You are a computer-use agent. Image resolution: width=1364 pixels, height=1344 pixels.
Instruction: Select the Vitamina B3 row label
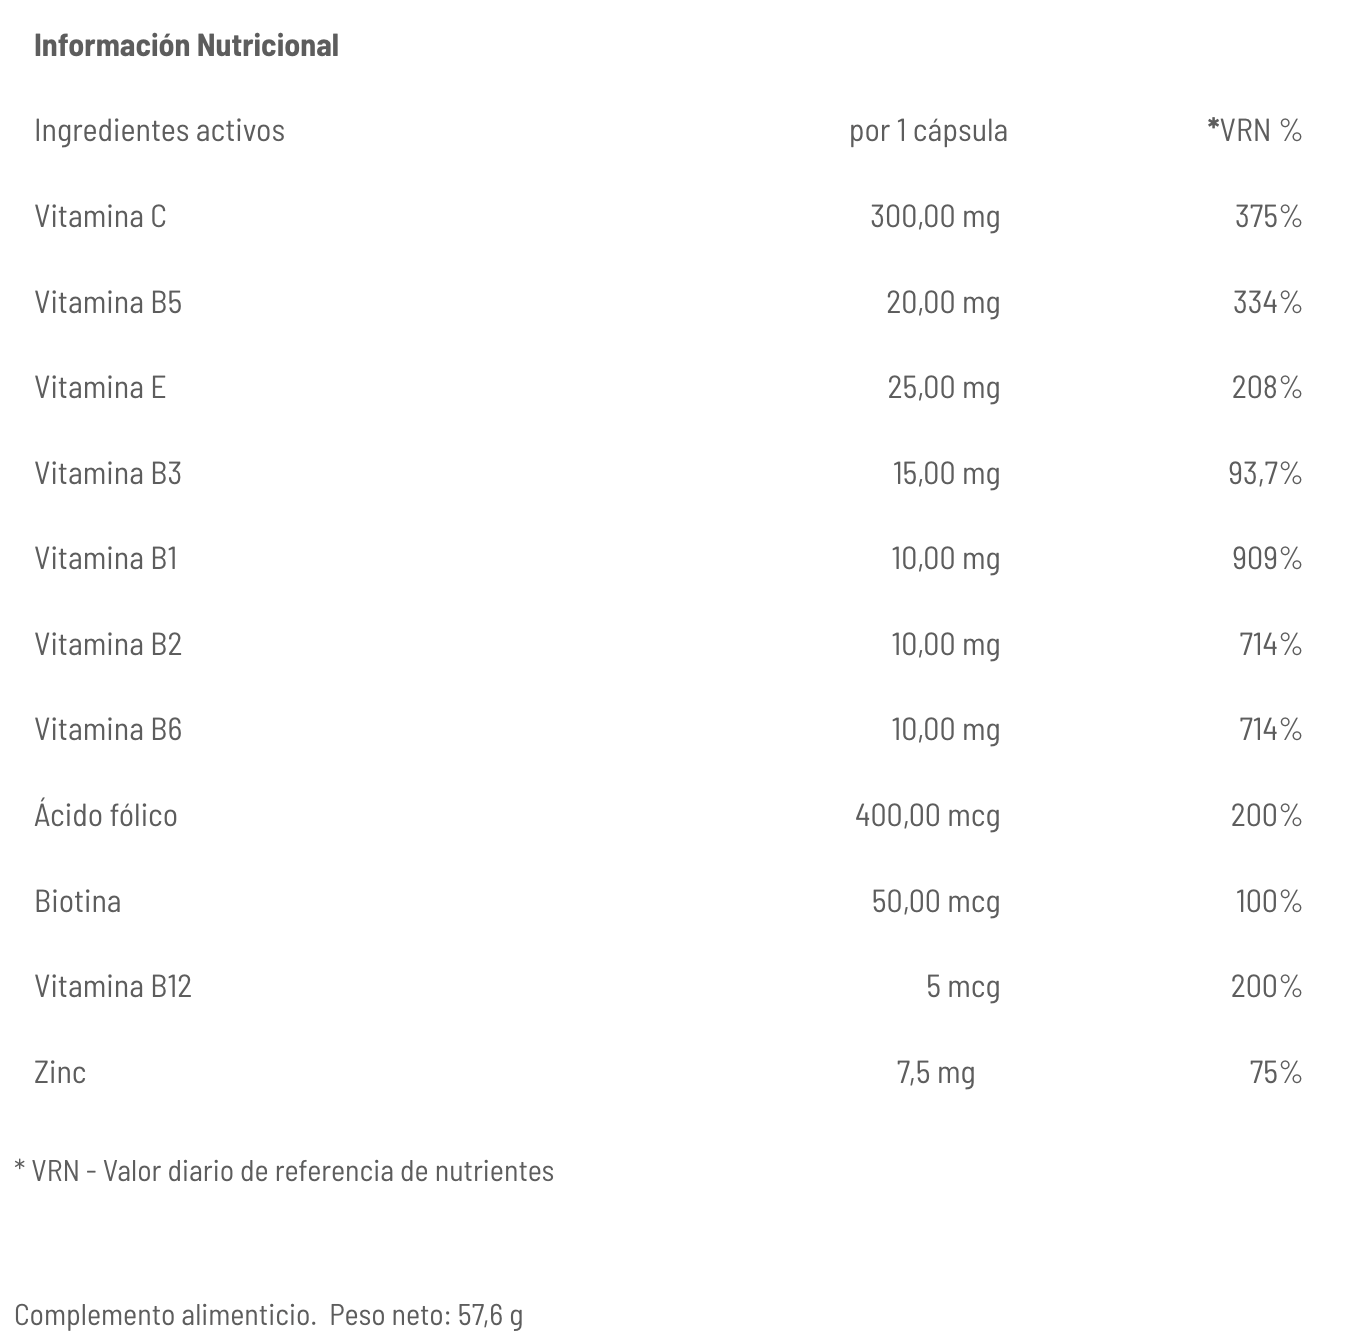(108, 473)
